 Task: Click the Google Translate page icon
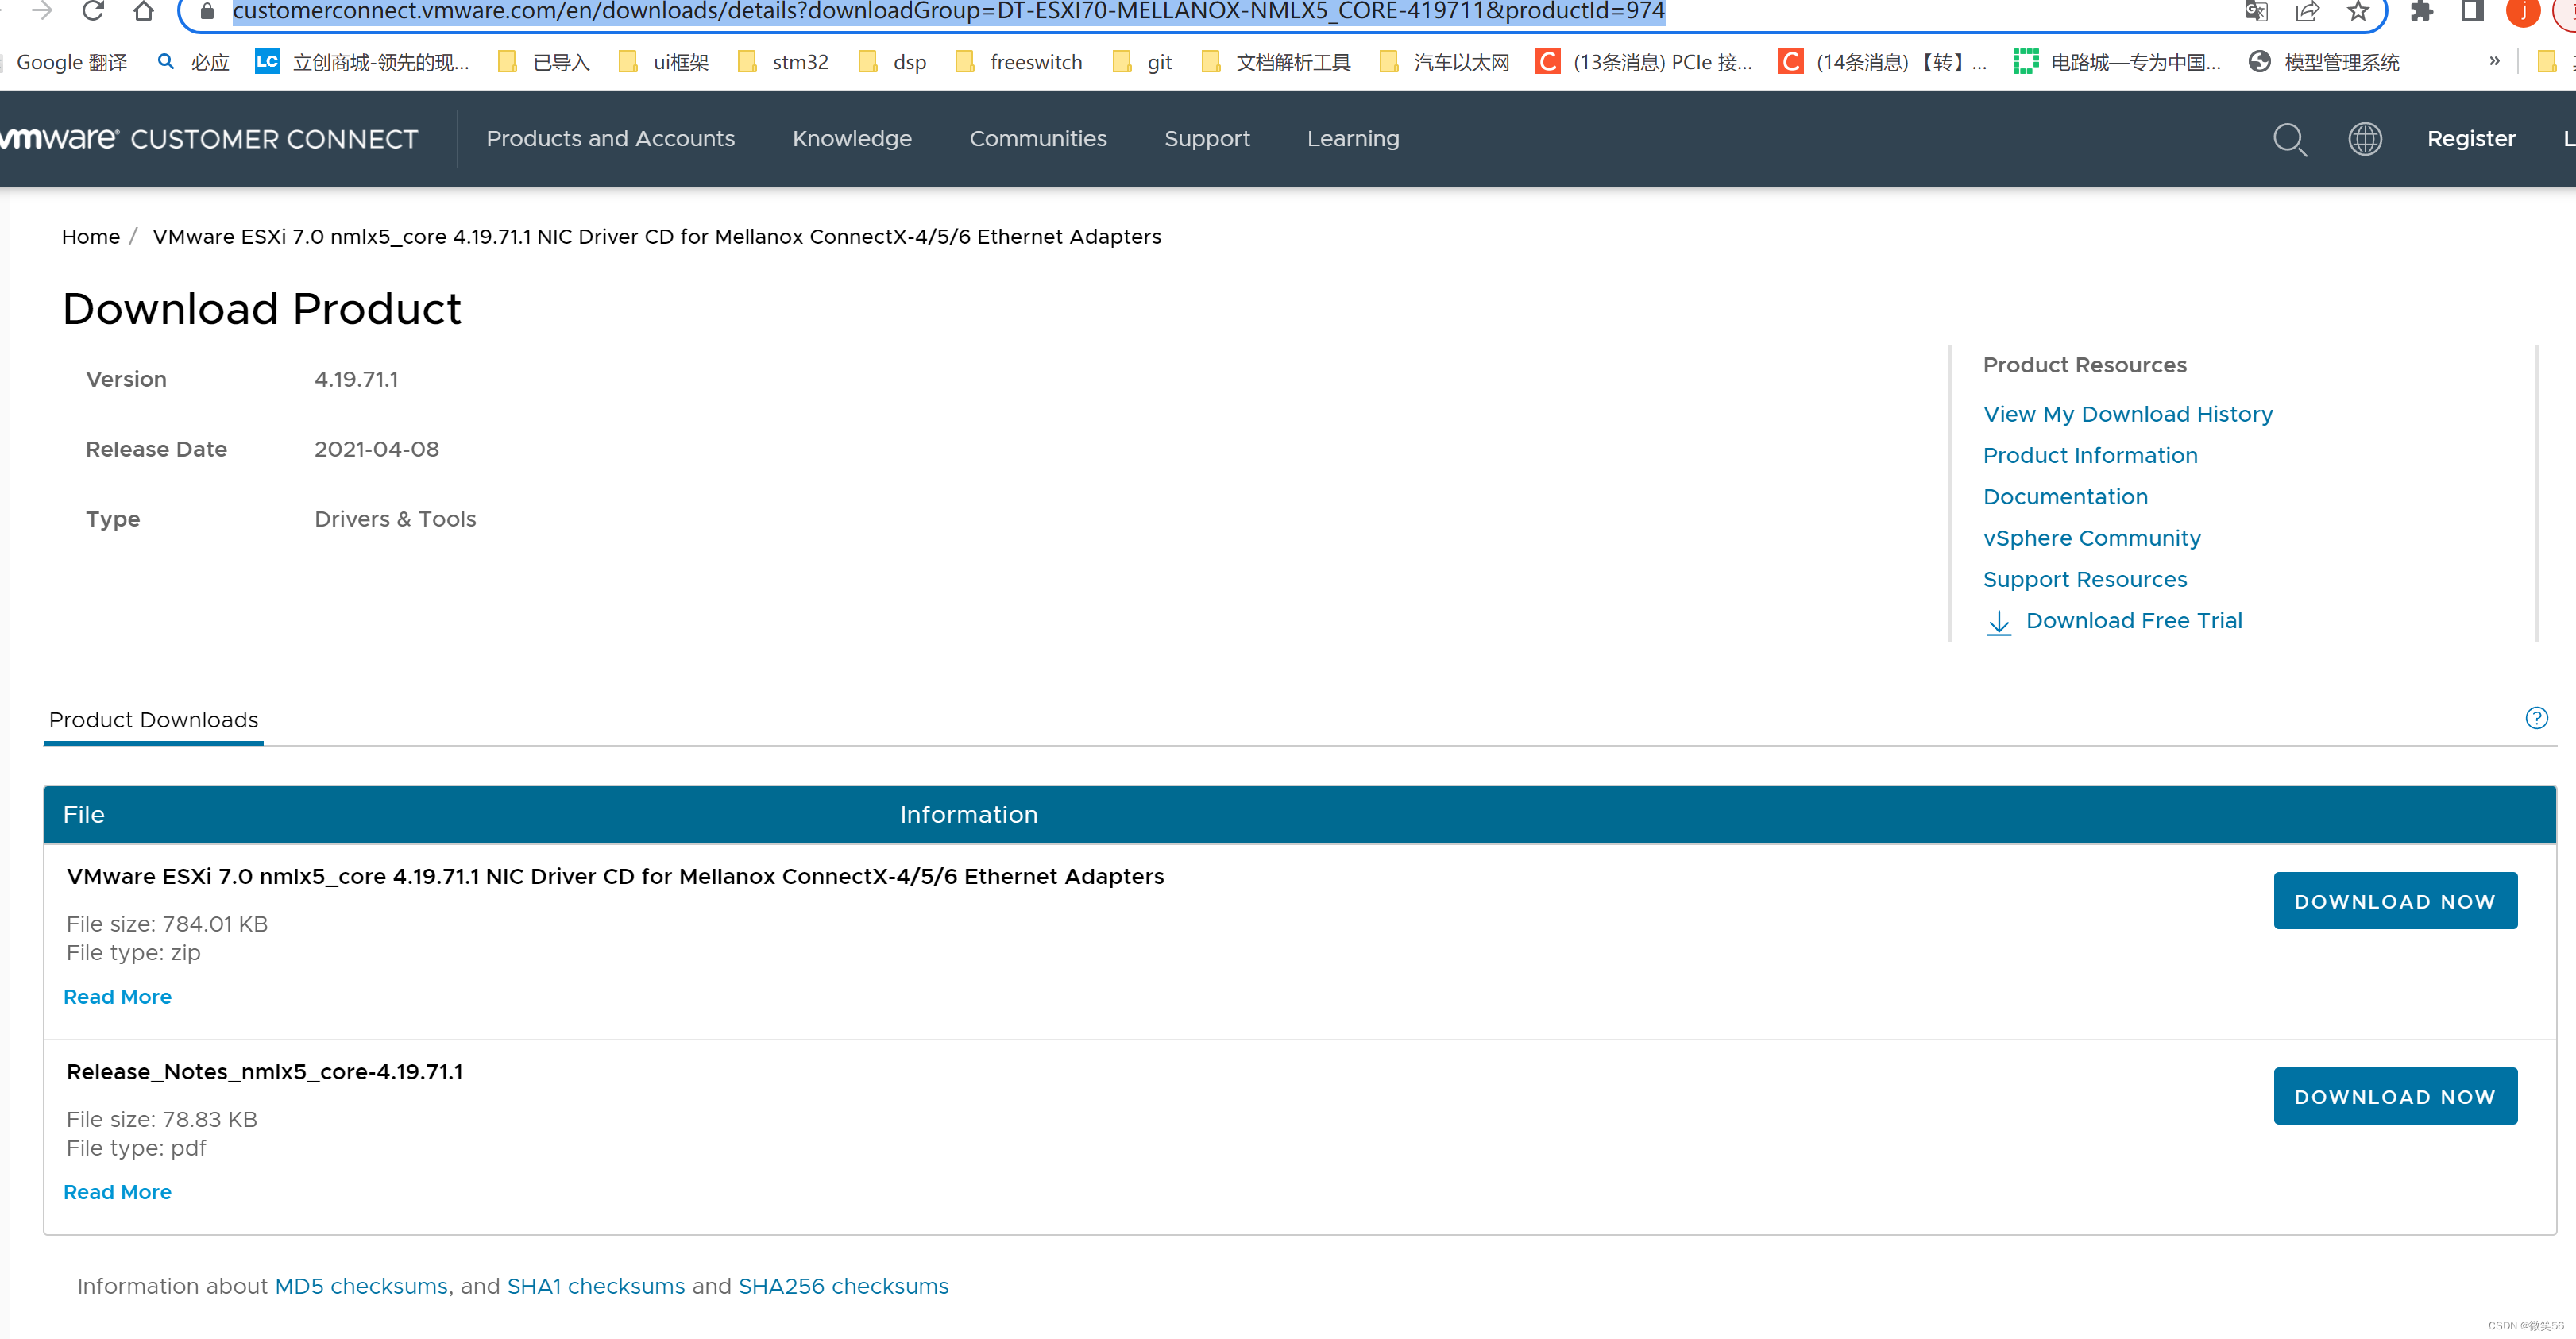point(2256,11)
